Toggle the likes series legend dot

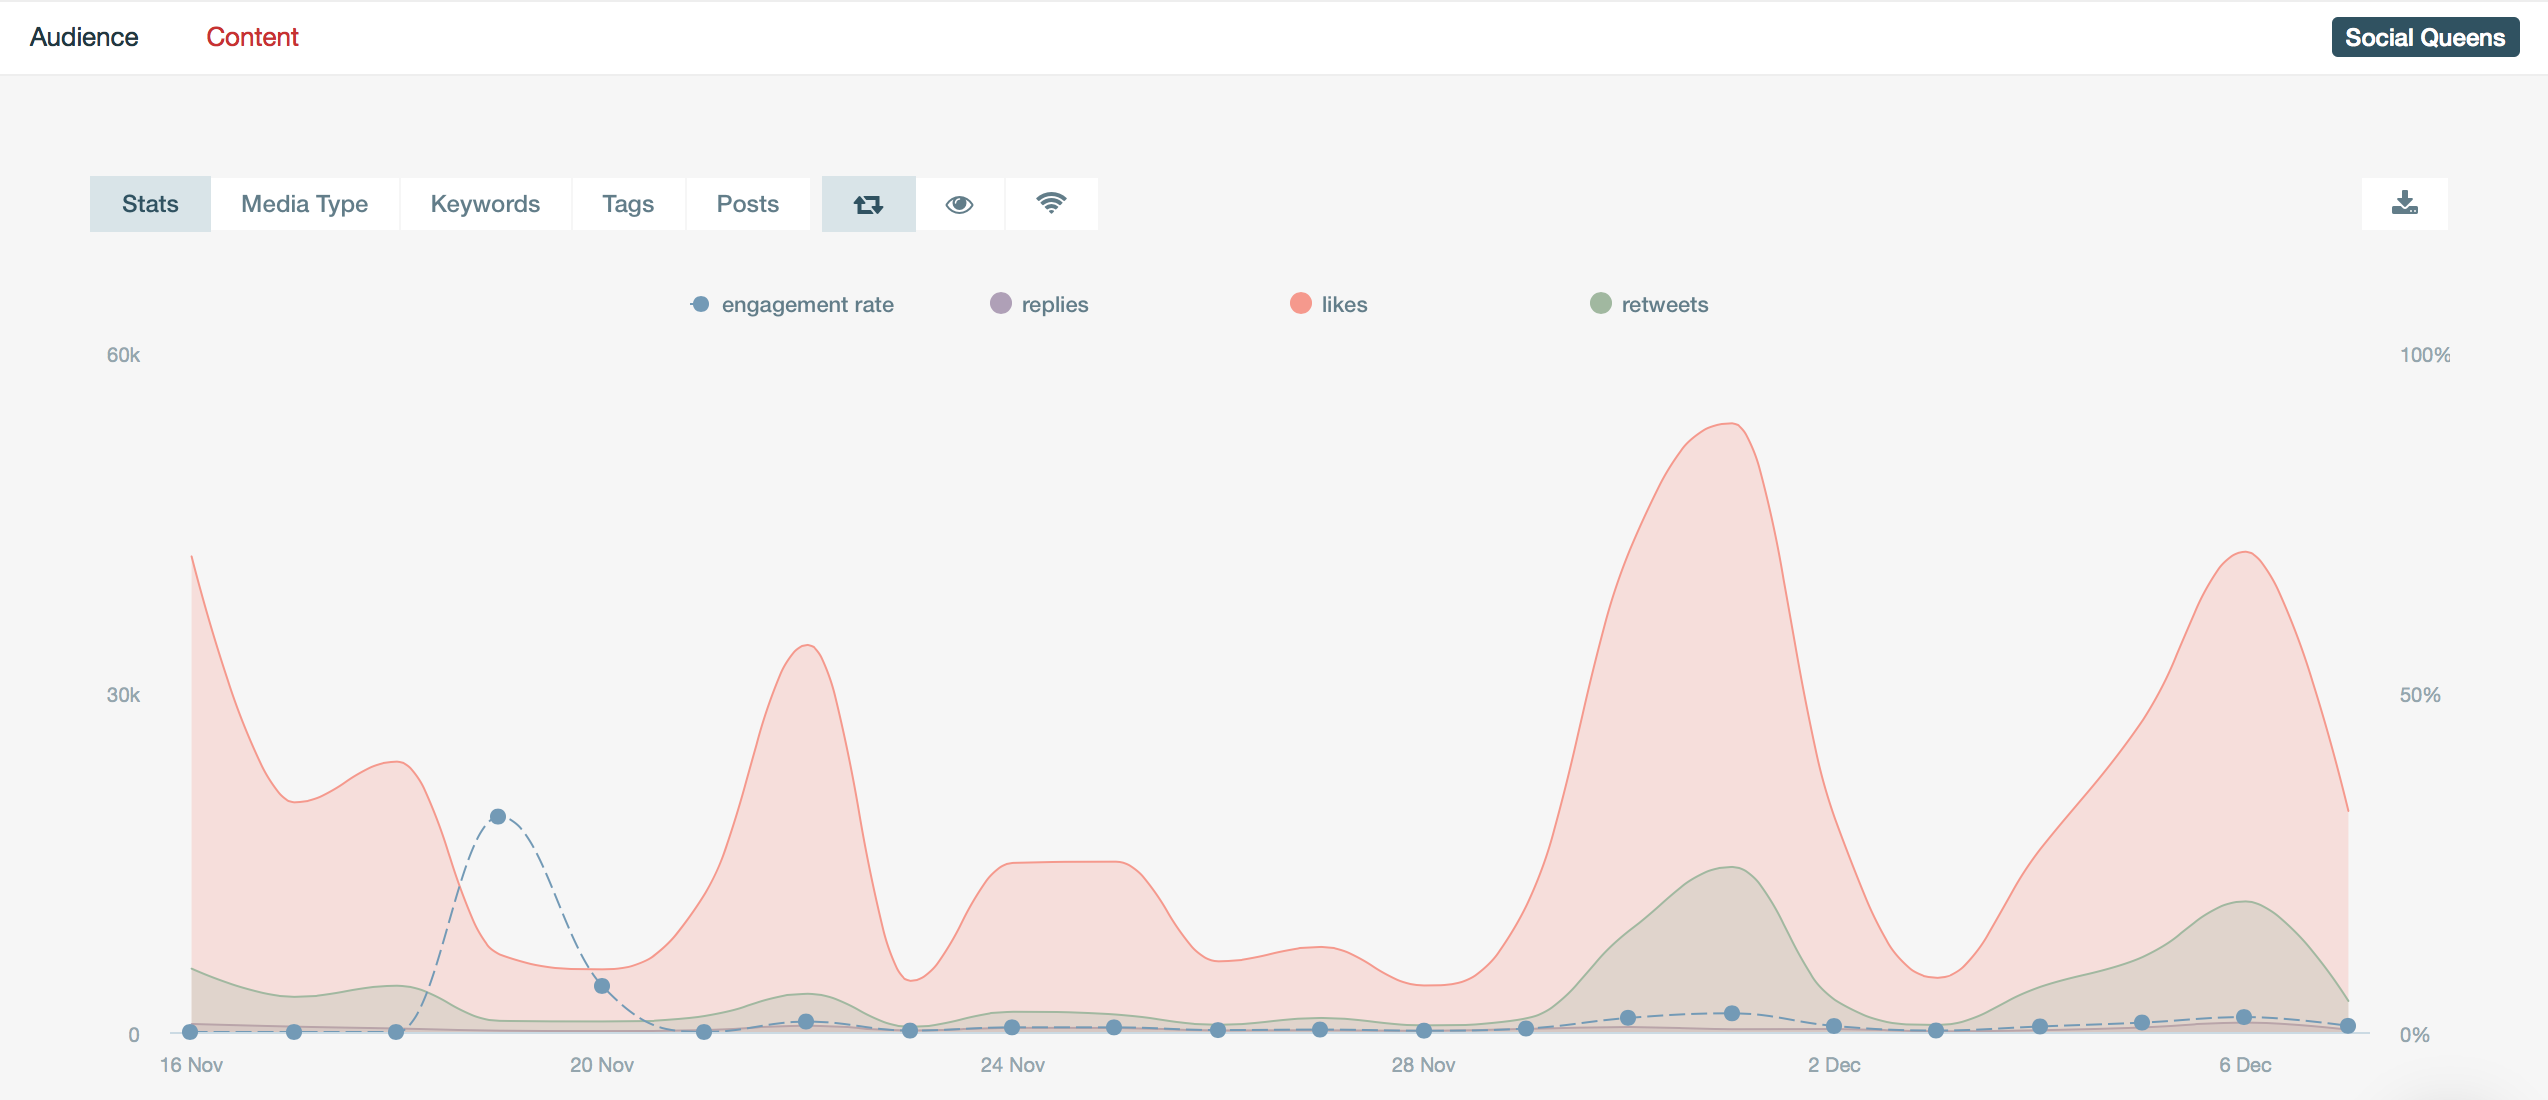(1300, 304)
